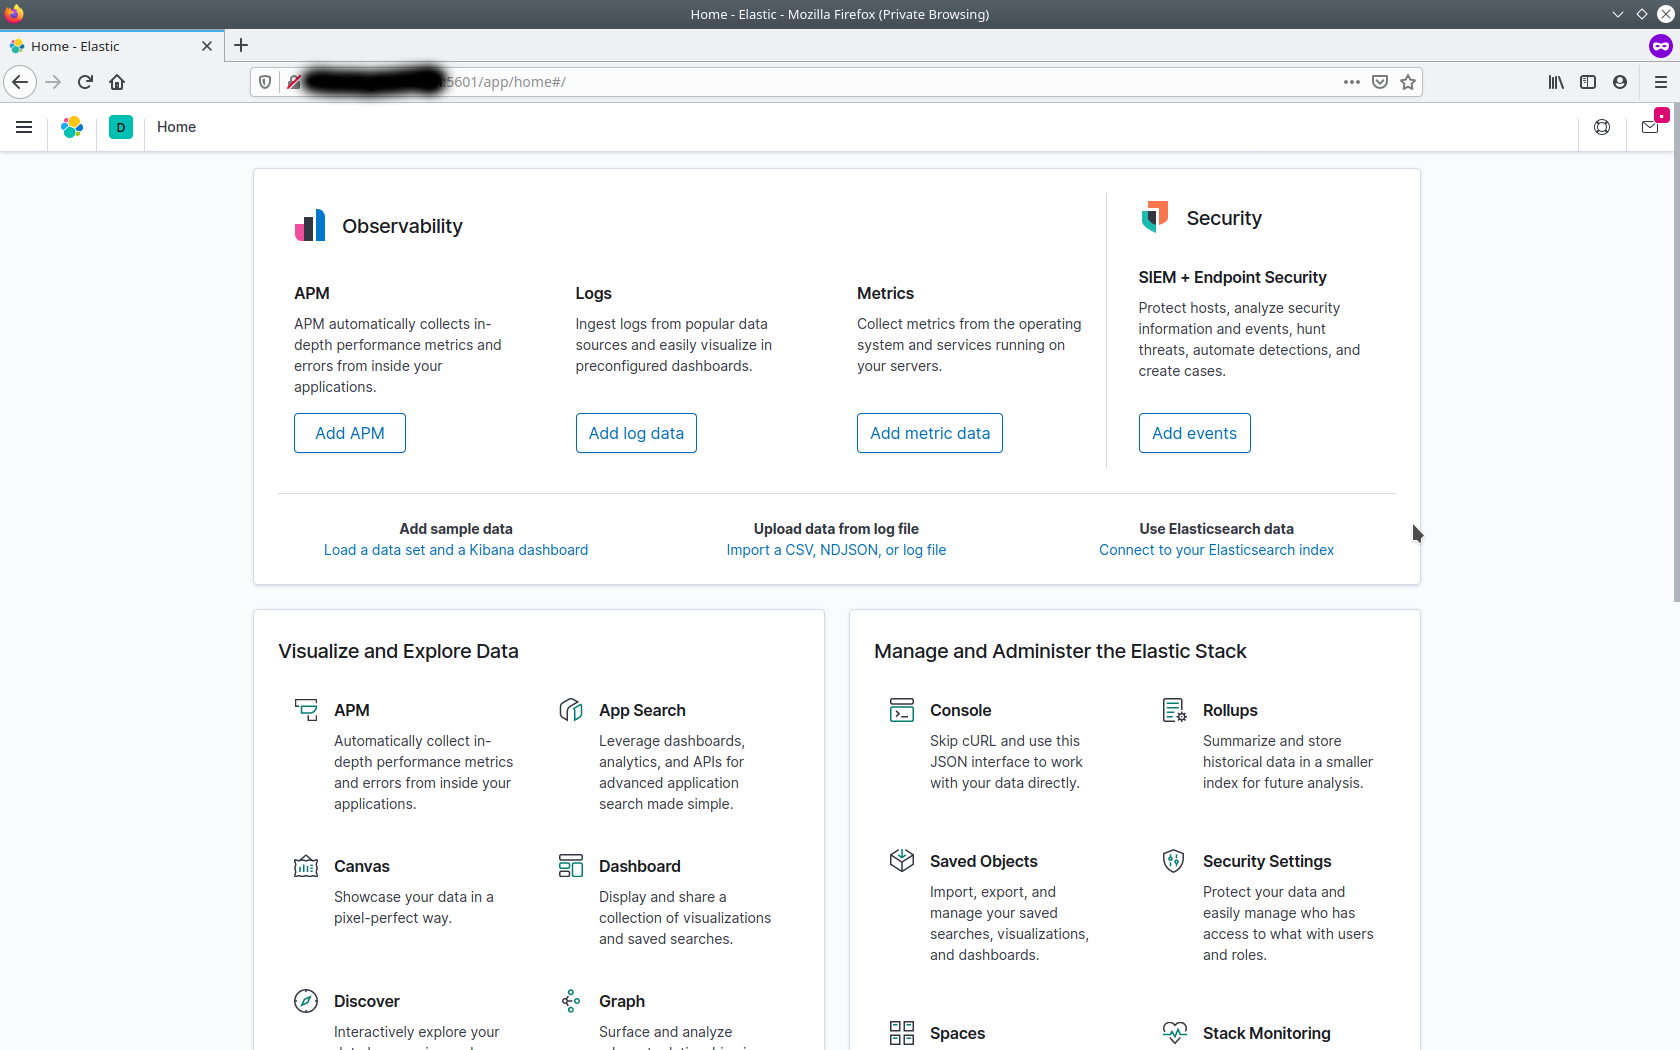Open the Canvas title

362,866
